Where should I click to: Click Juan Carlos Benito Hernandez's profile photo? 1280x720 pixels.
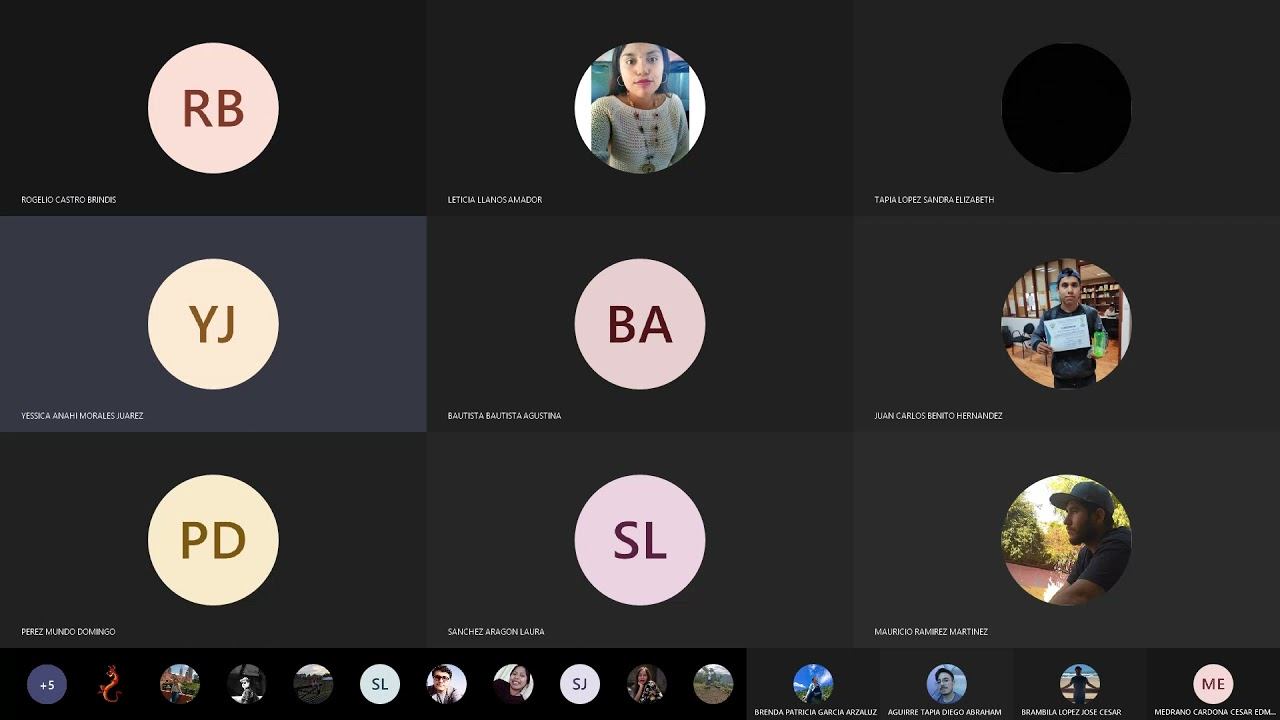[x=1066, y=324]
